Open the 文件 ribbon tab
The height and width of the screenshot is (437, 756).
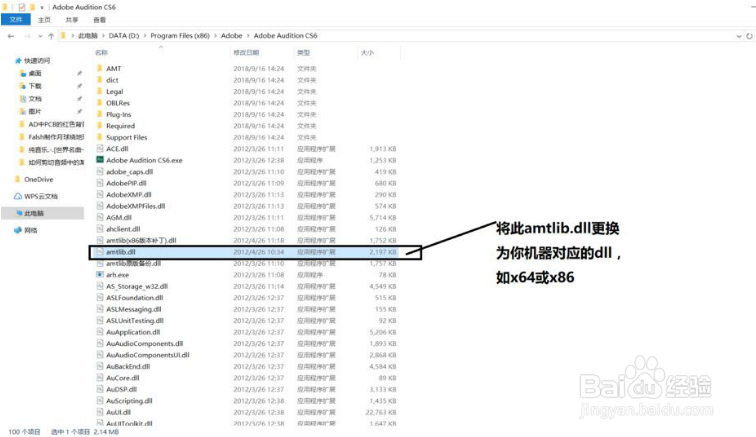[16, 20]
